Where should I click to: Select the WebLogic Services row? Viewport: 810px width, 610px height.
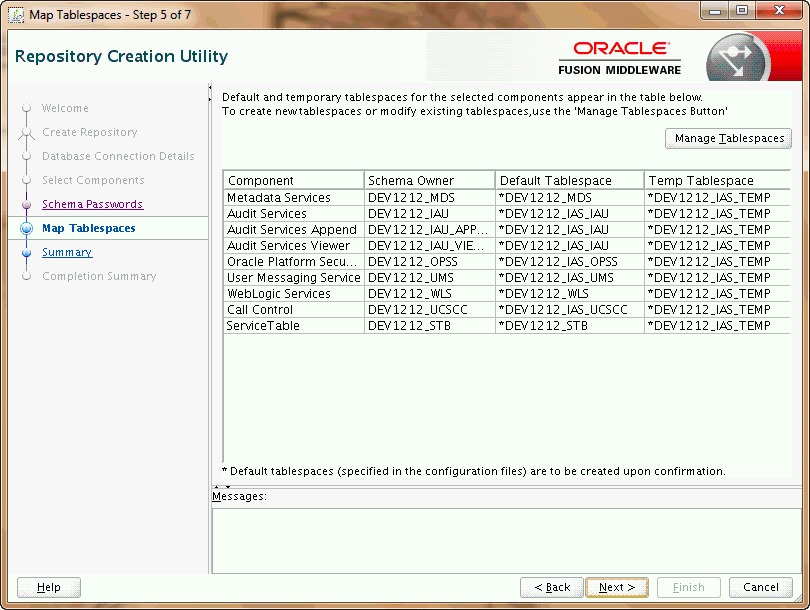click(x=507, y=294)
